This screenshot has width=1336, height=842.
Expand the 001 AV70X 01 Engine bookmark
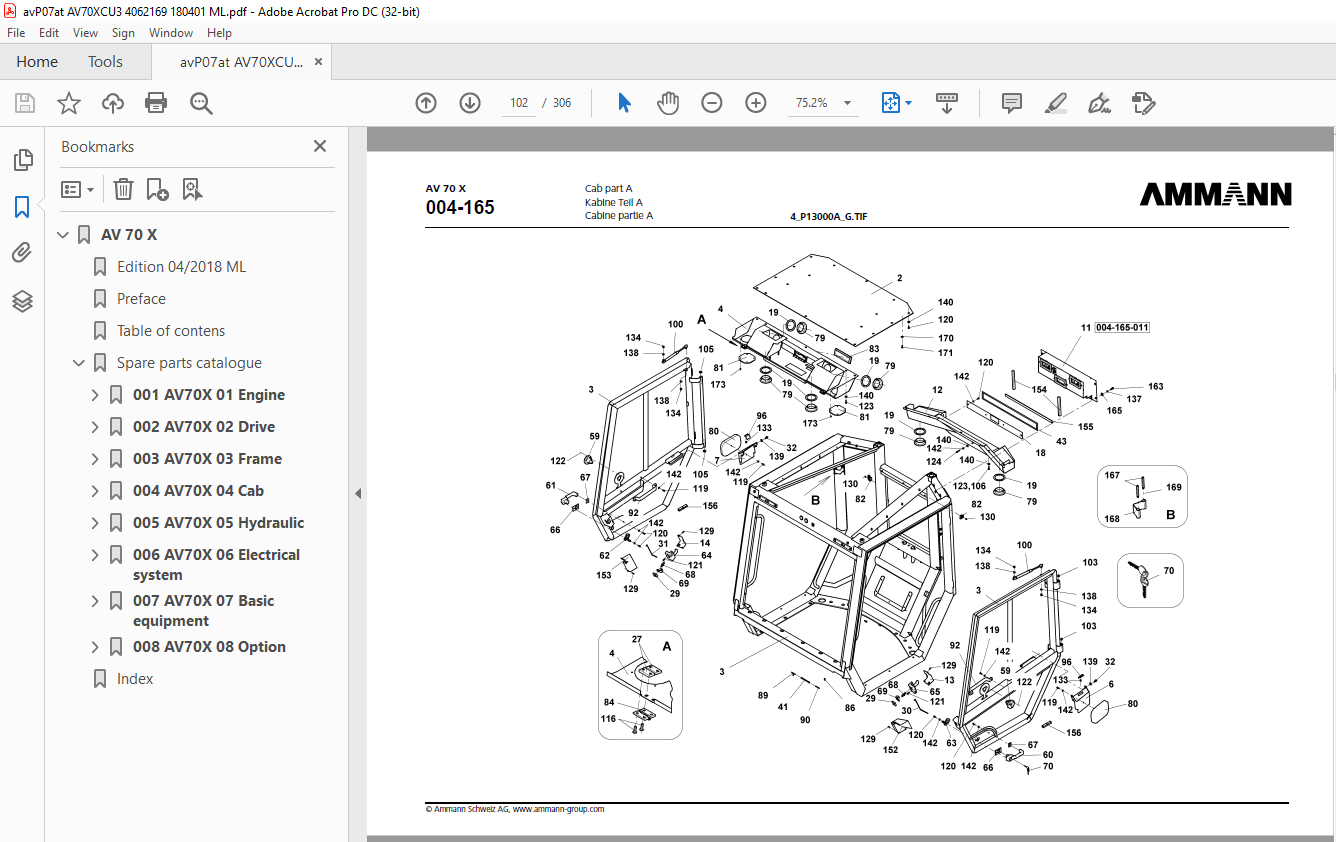point(96,395)
